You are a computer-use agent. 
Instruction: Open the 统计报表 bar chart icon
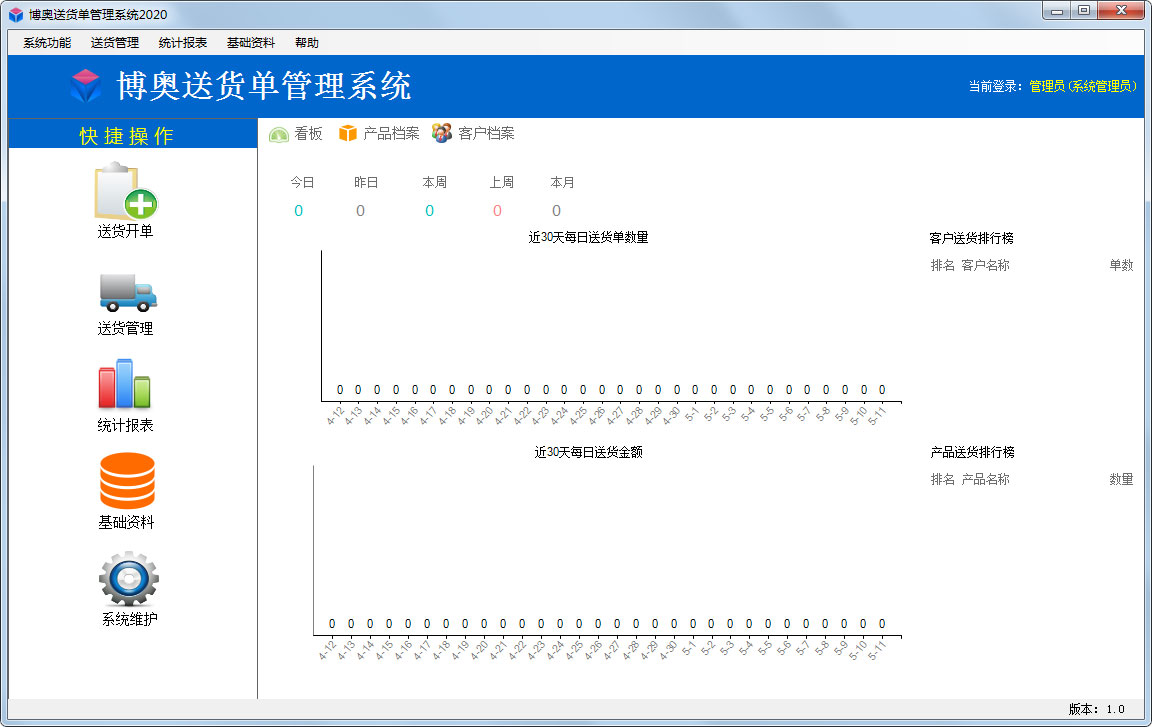pyautogui.click(x=124, y=383)
